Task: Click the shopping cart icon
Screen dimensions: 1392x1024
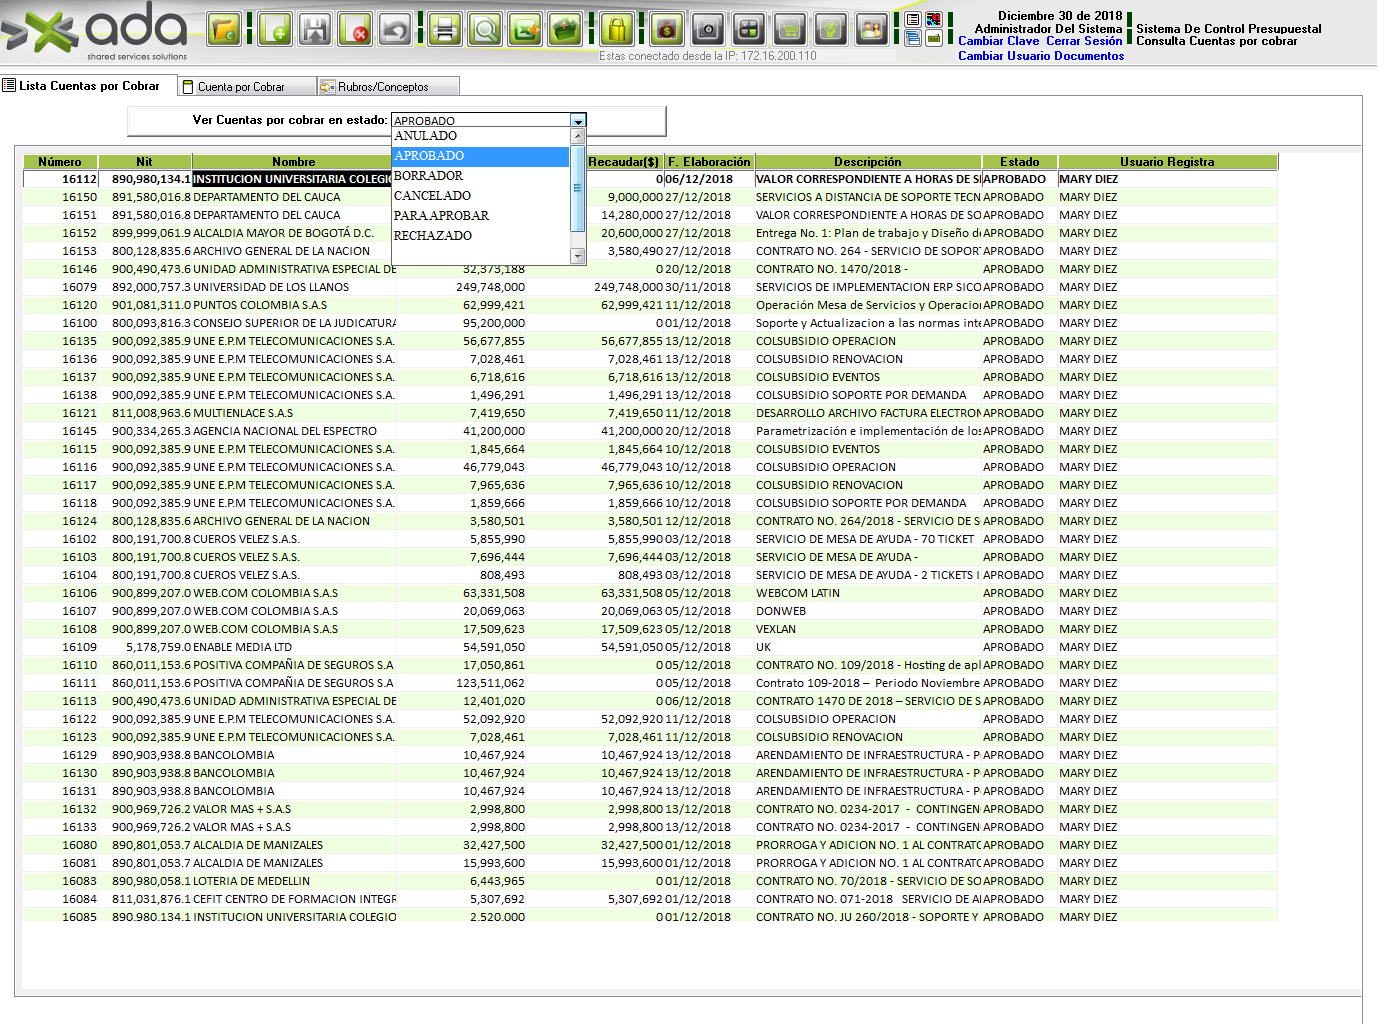Action: click(790, 30)
